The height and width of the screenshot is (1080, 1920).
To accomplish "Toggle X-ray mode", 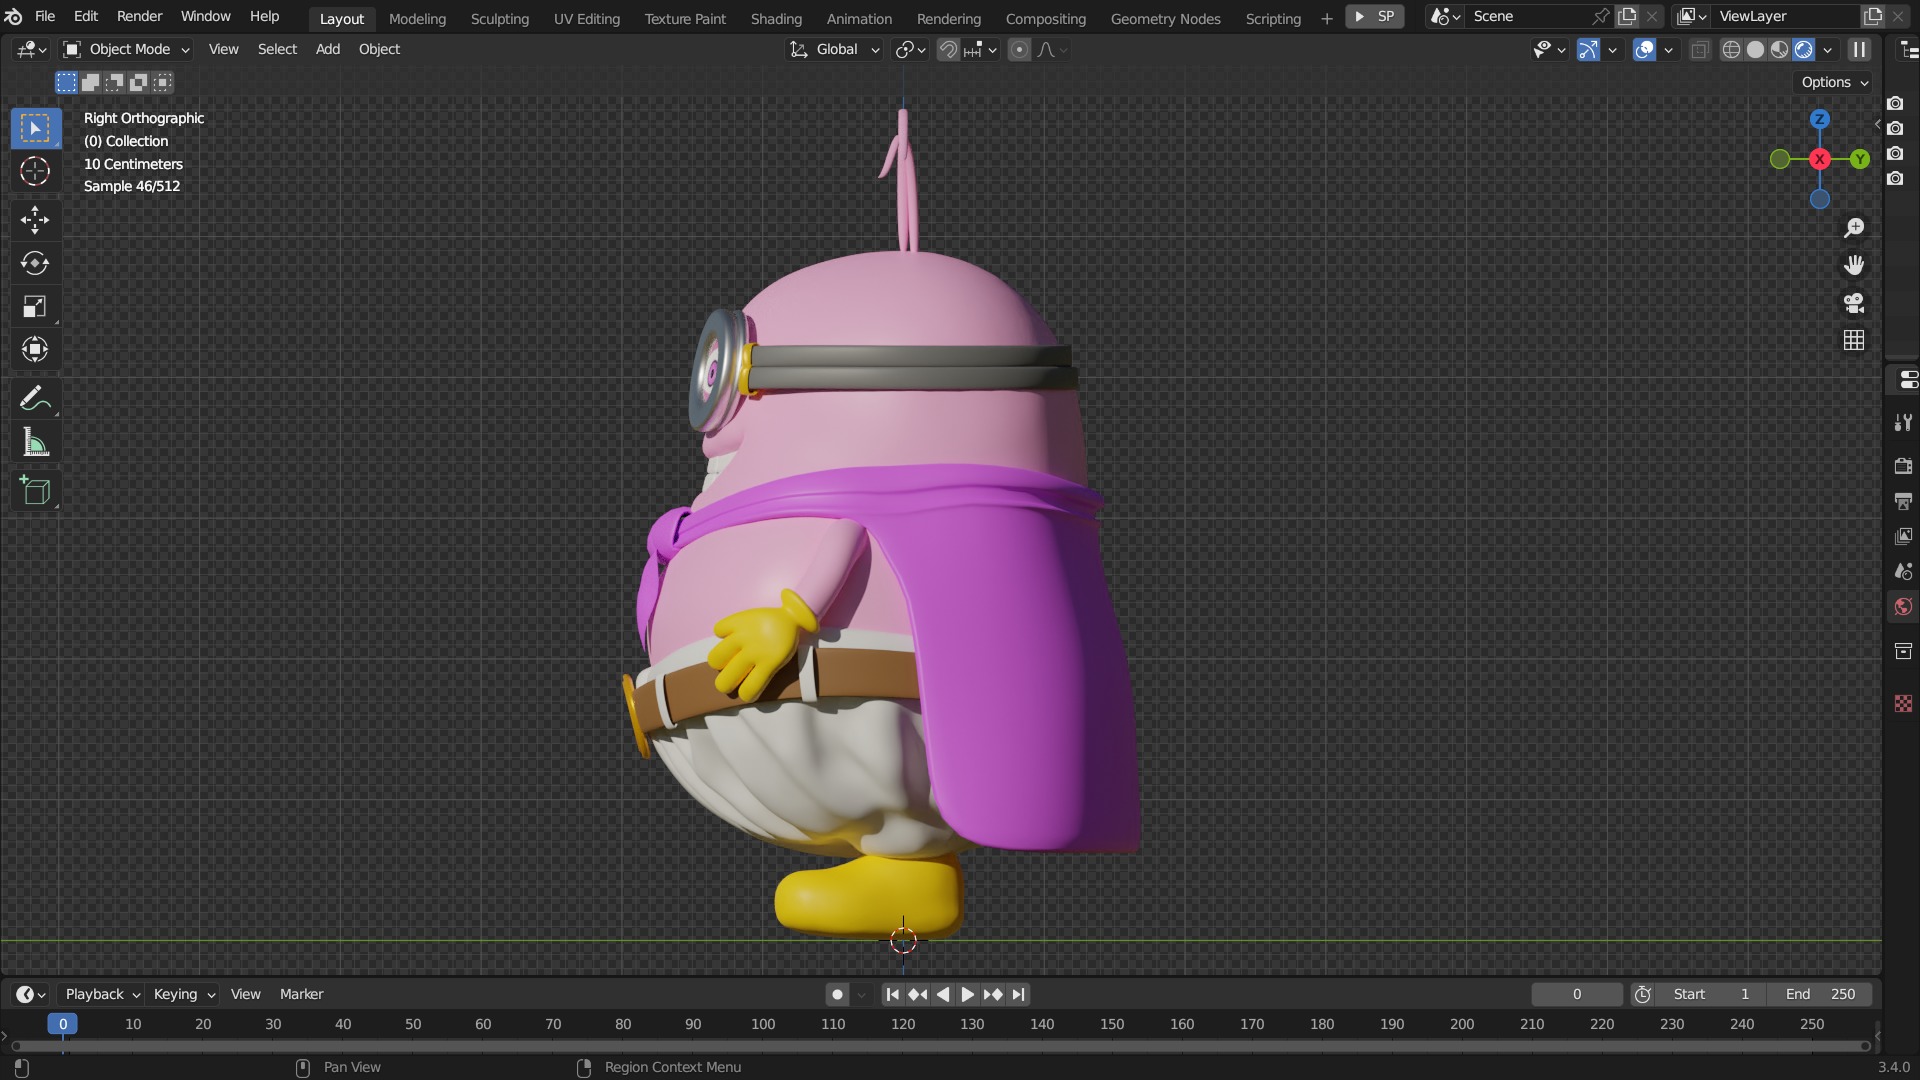I will (x=1700, y=49).
